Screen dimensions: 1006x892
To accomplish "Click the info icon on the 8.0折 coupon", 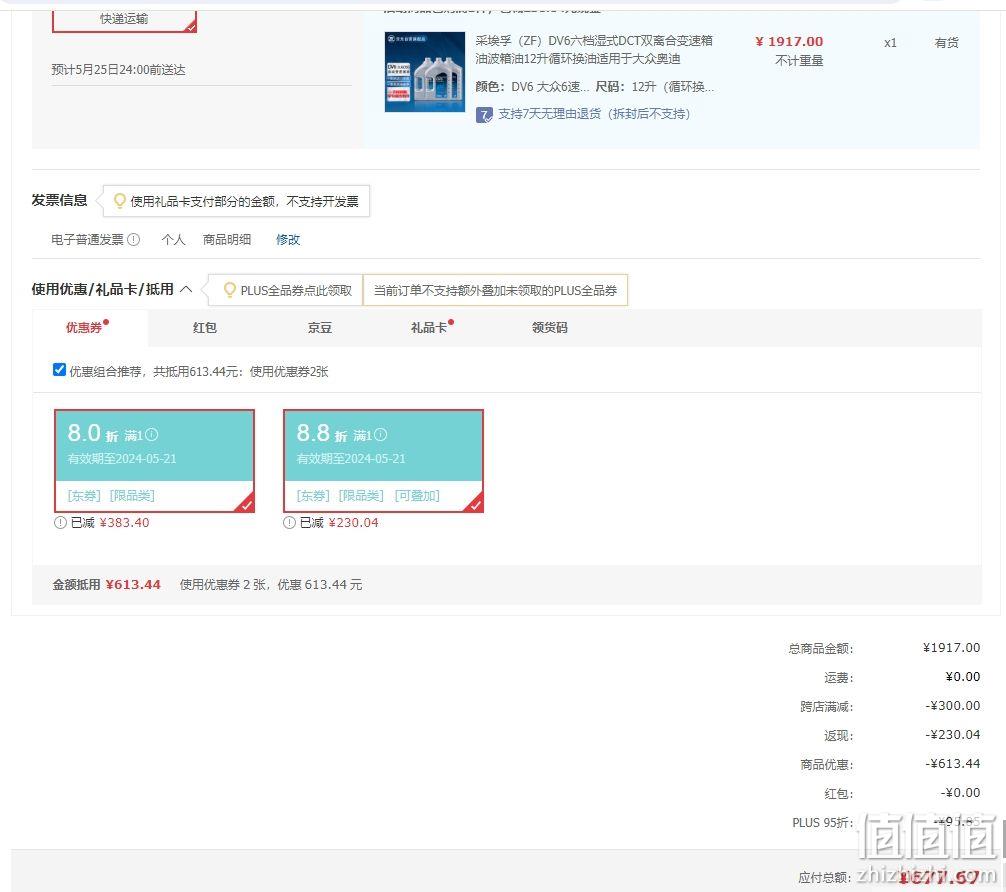I will [x=151, y=435].
